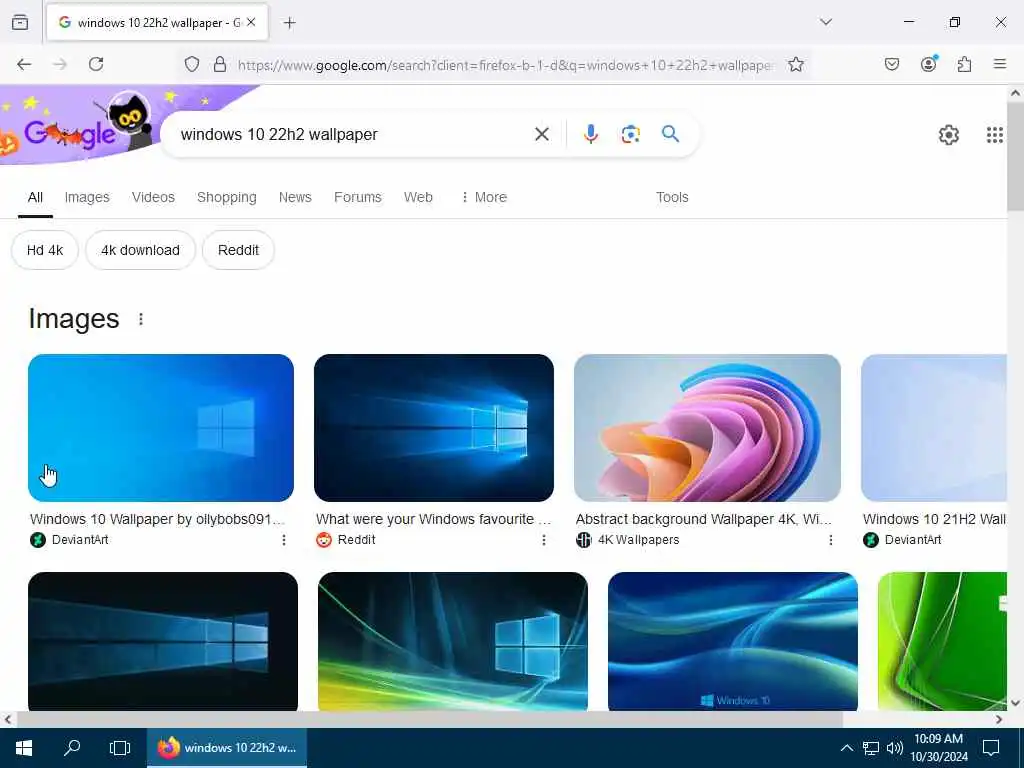
Task: Switch to Shopping tab
Action: [x=227, y=197]
